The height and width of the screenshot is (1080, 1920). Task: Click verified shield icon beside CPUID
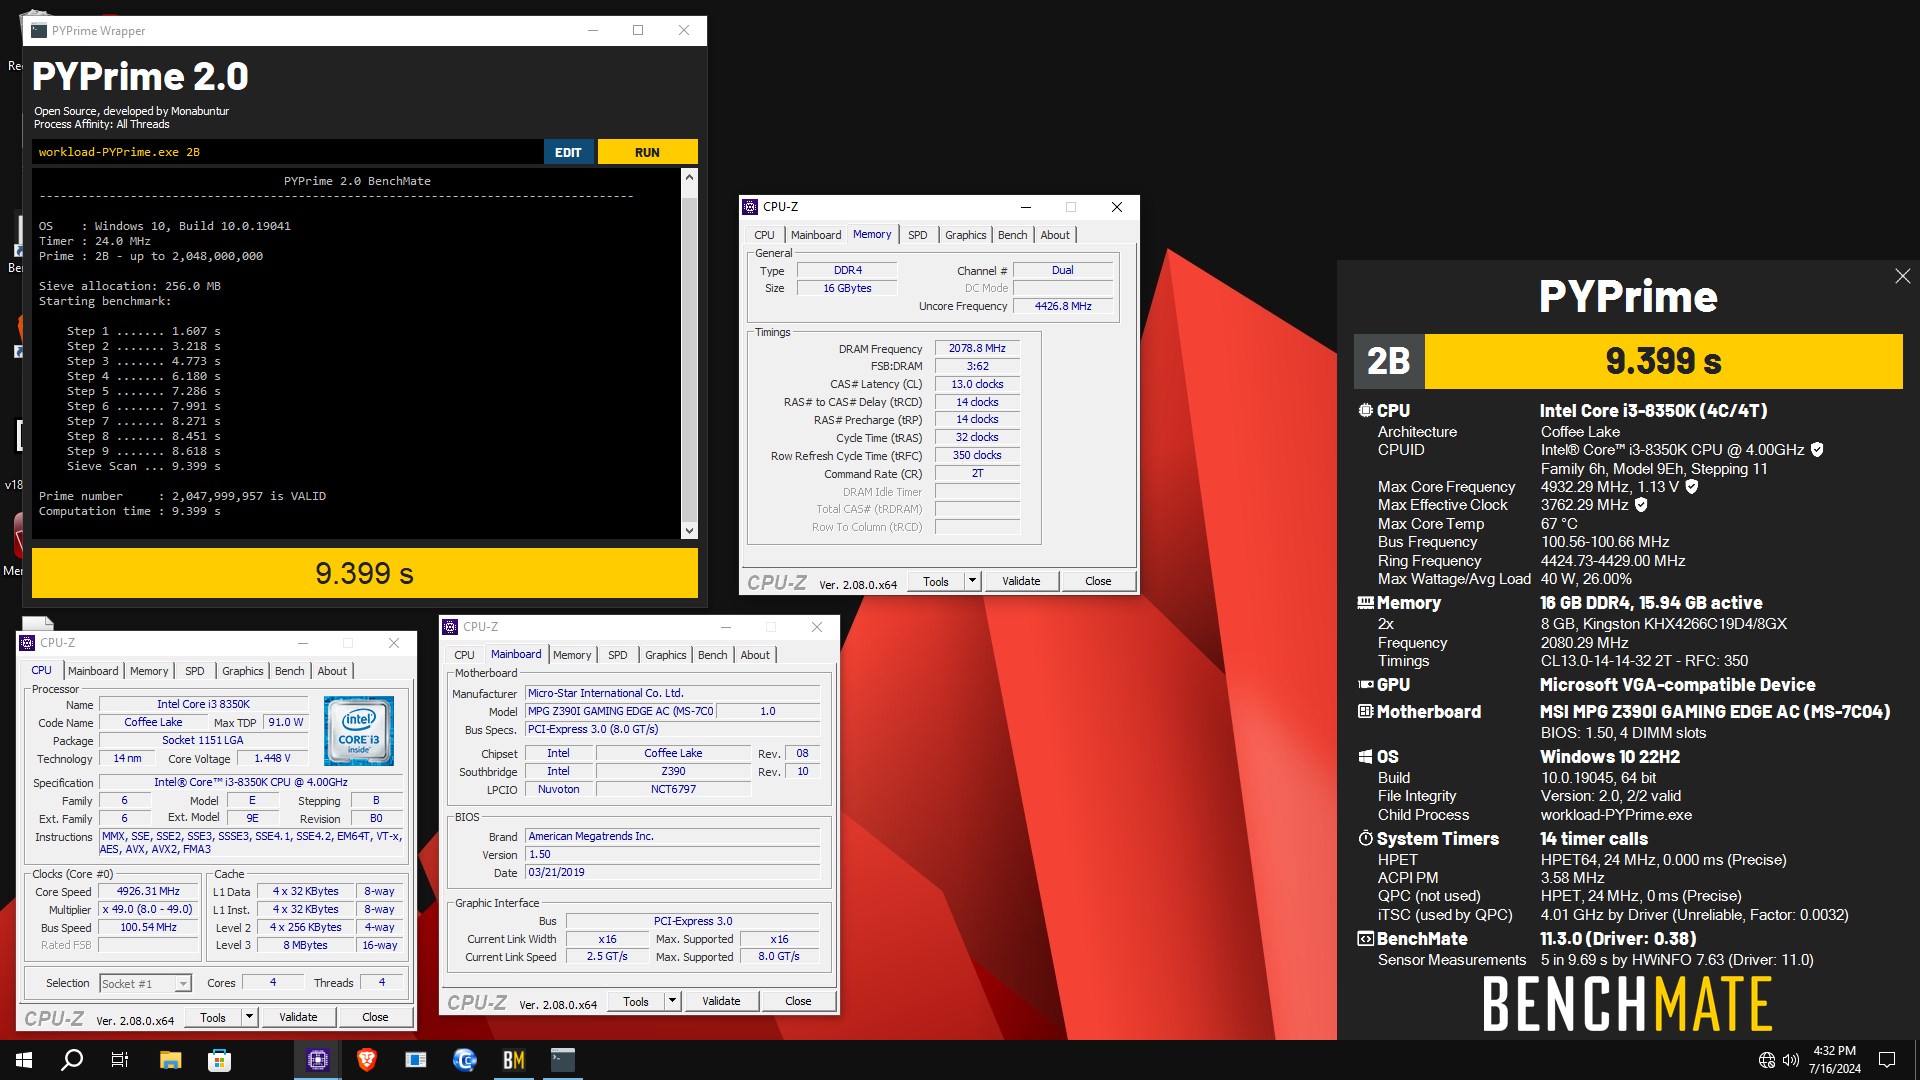coord(1817,450)
